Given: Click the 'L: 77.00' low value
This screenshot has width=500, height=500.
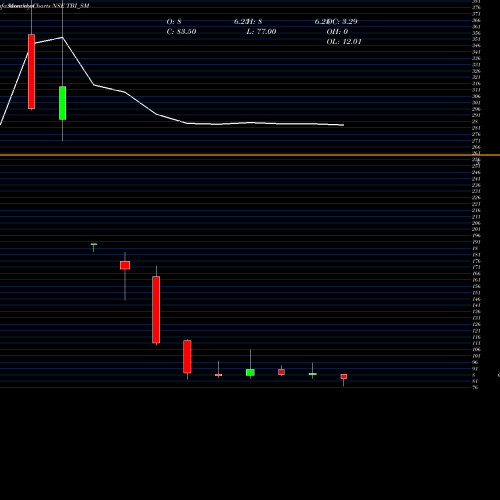Looking at the screenshot, I should (x=261, y=32).
